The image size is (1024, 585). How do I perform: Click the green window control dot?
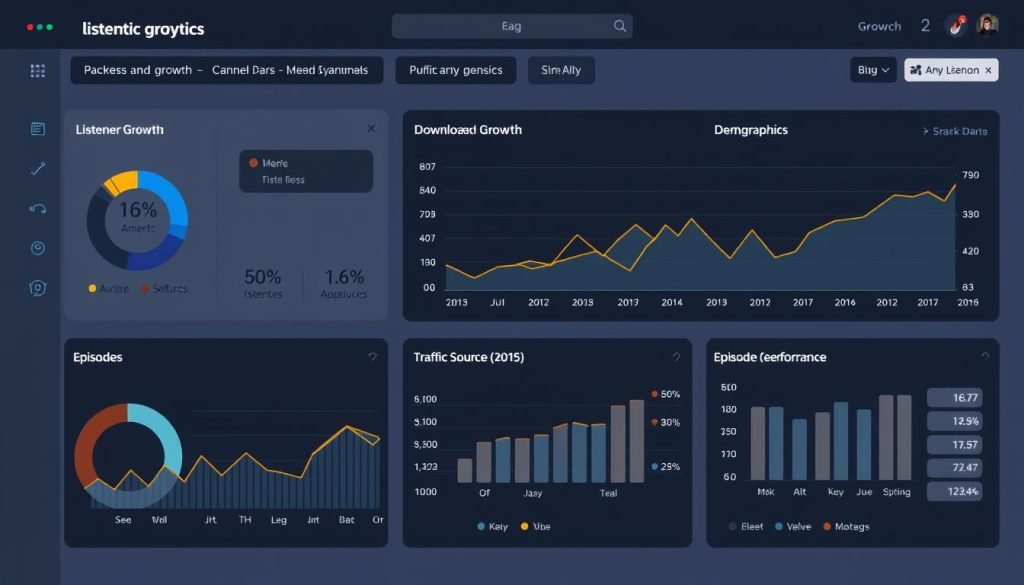(50, 27)
